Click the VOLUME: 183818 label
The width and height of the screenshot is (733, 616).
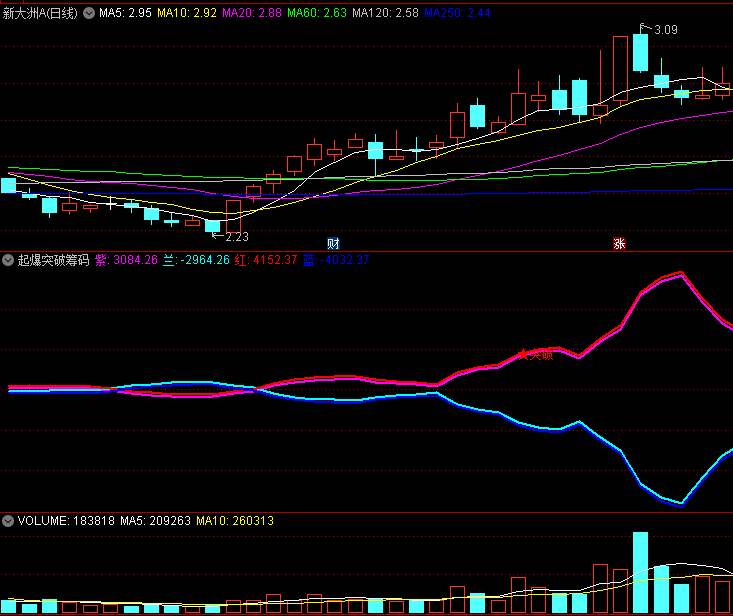pos(66,521)
